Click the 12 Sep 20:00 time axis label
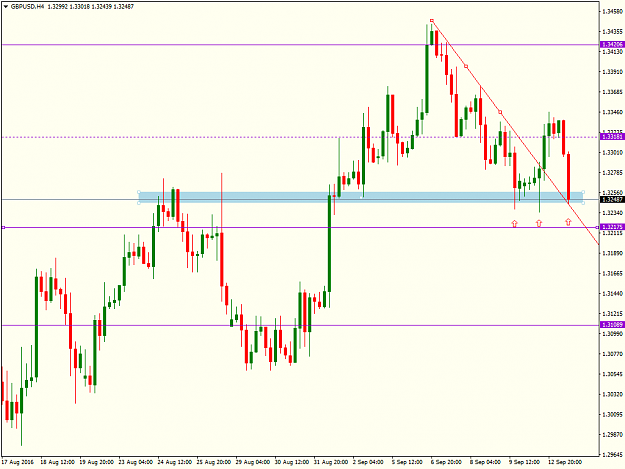The image size is (625, 469). [565, 462]
